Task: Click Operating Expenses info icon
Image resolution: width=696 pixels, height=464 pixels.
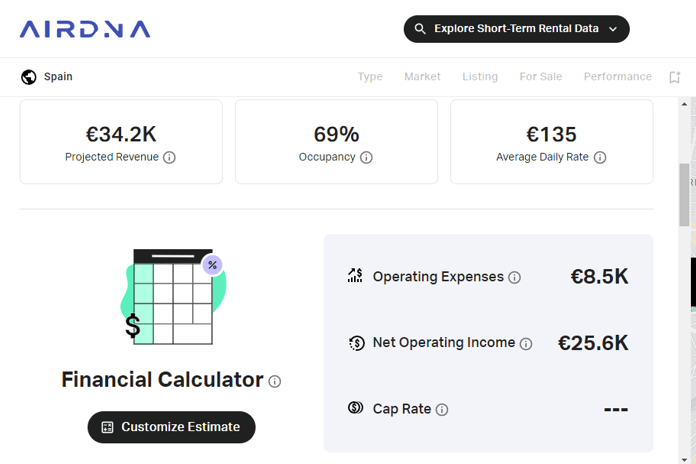Action: coord(515,278)
